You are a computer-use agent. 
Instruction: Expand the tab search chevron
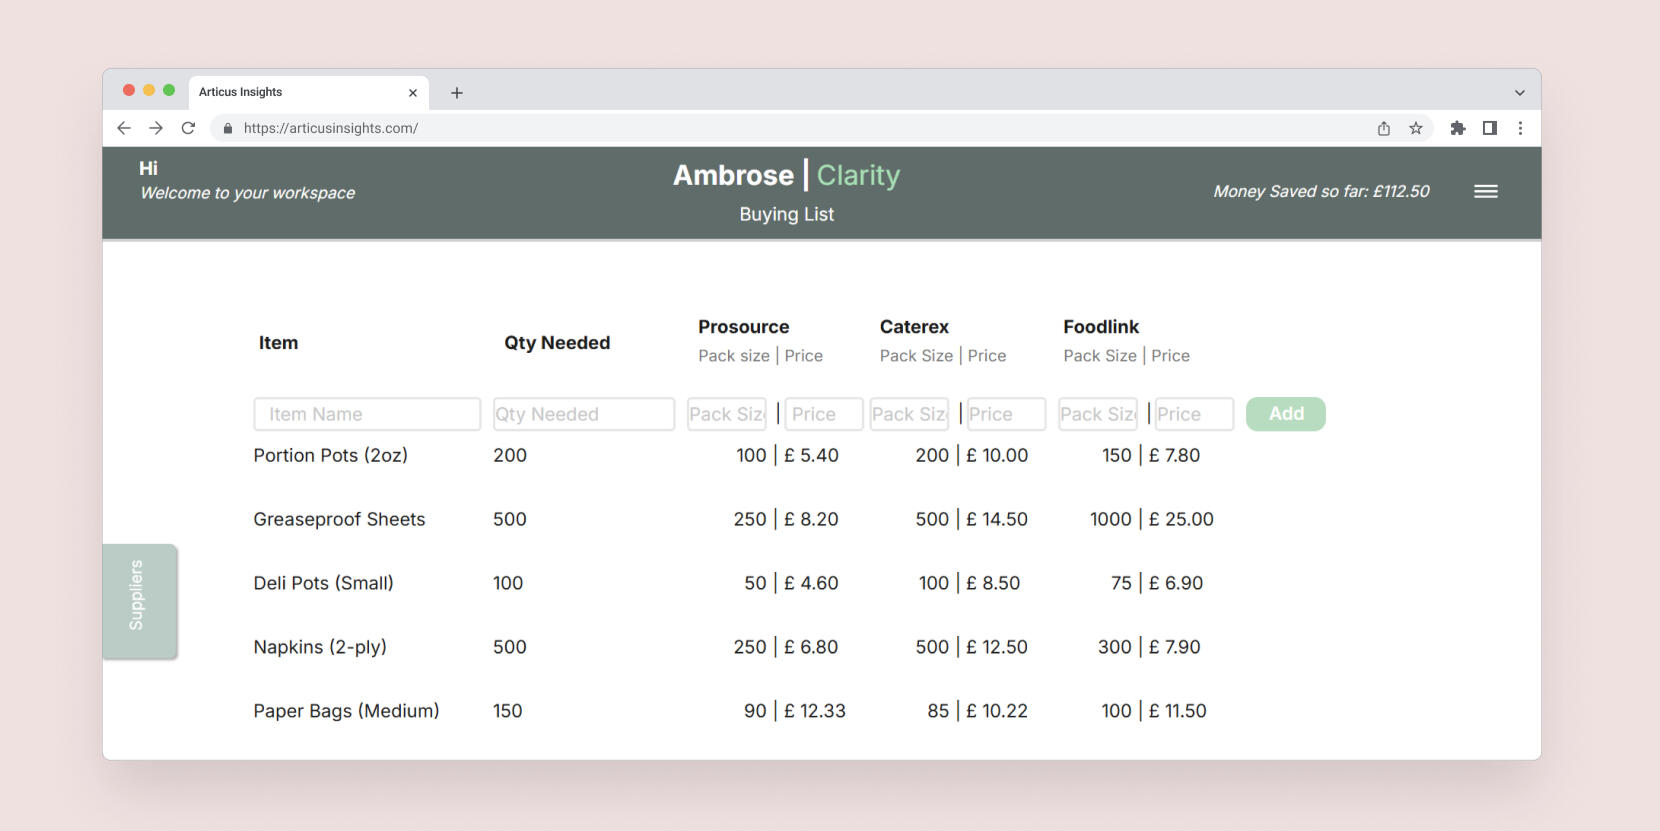click(1519, 93)
